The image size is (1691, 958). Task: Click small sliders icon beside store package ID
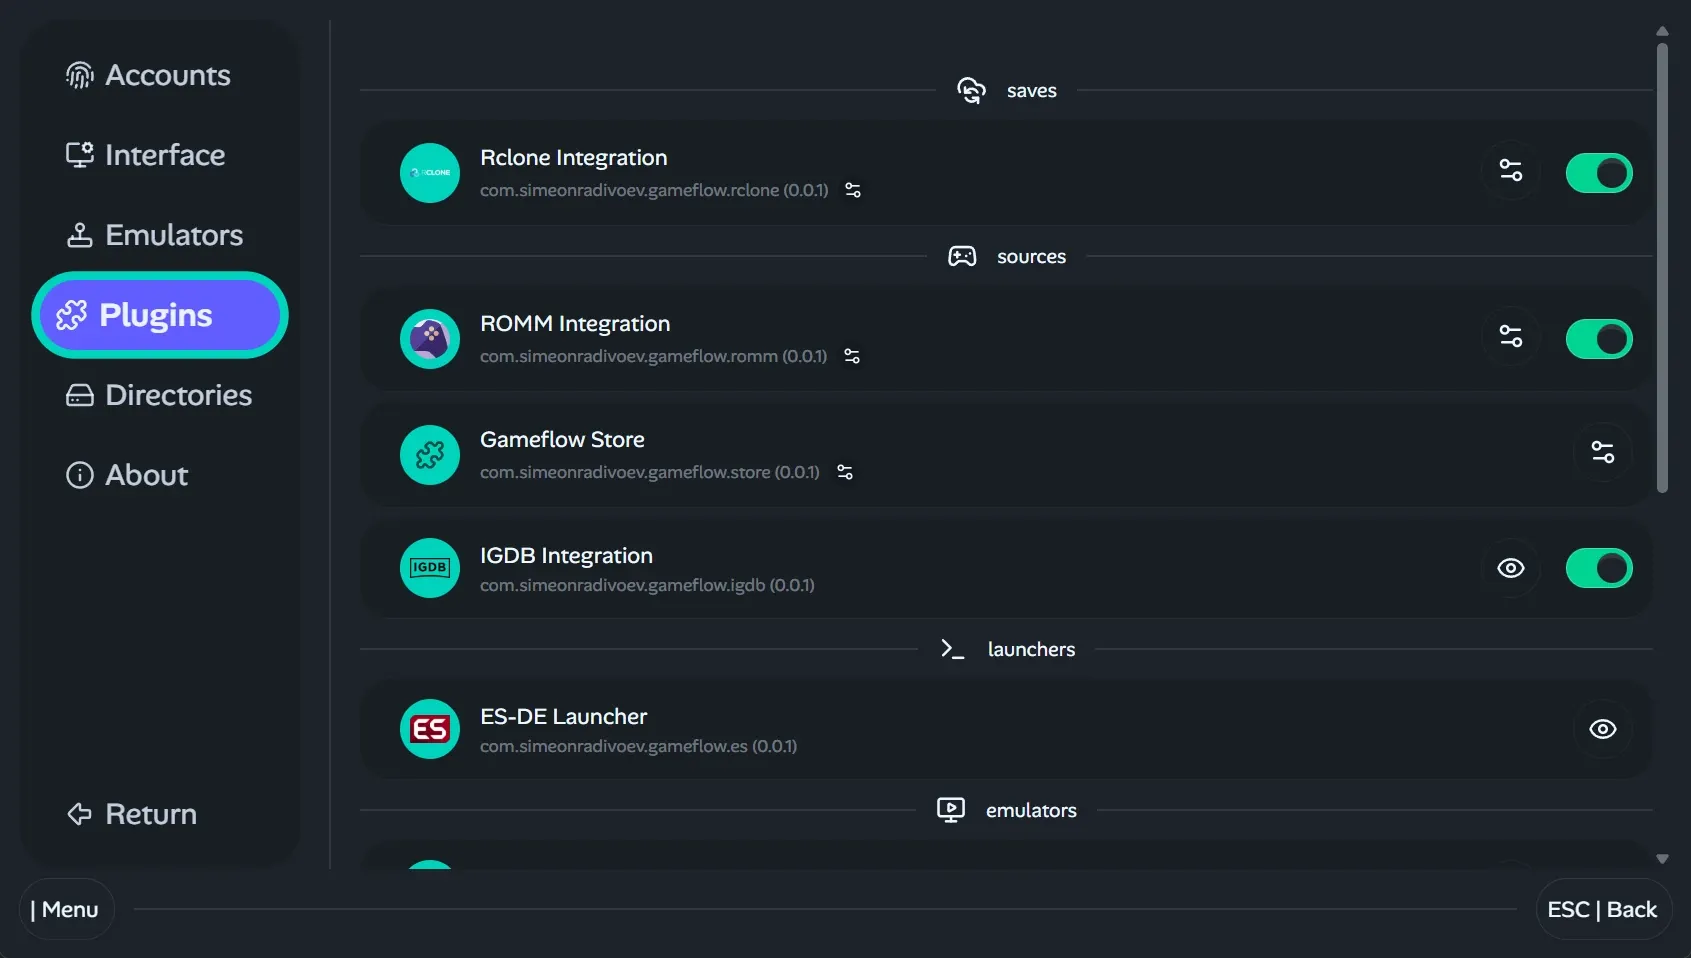click(x=845, y=472)
